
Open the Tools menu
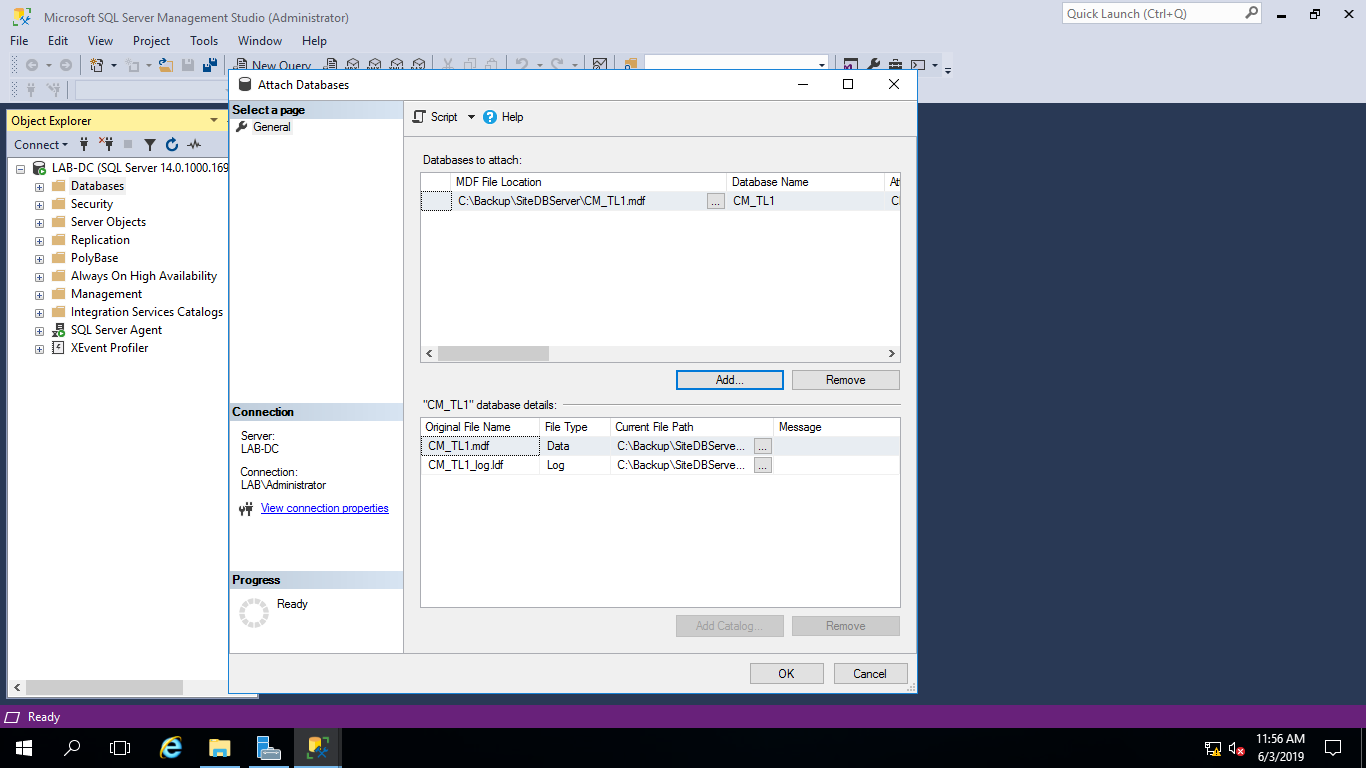coord(204,41)
